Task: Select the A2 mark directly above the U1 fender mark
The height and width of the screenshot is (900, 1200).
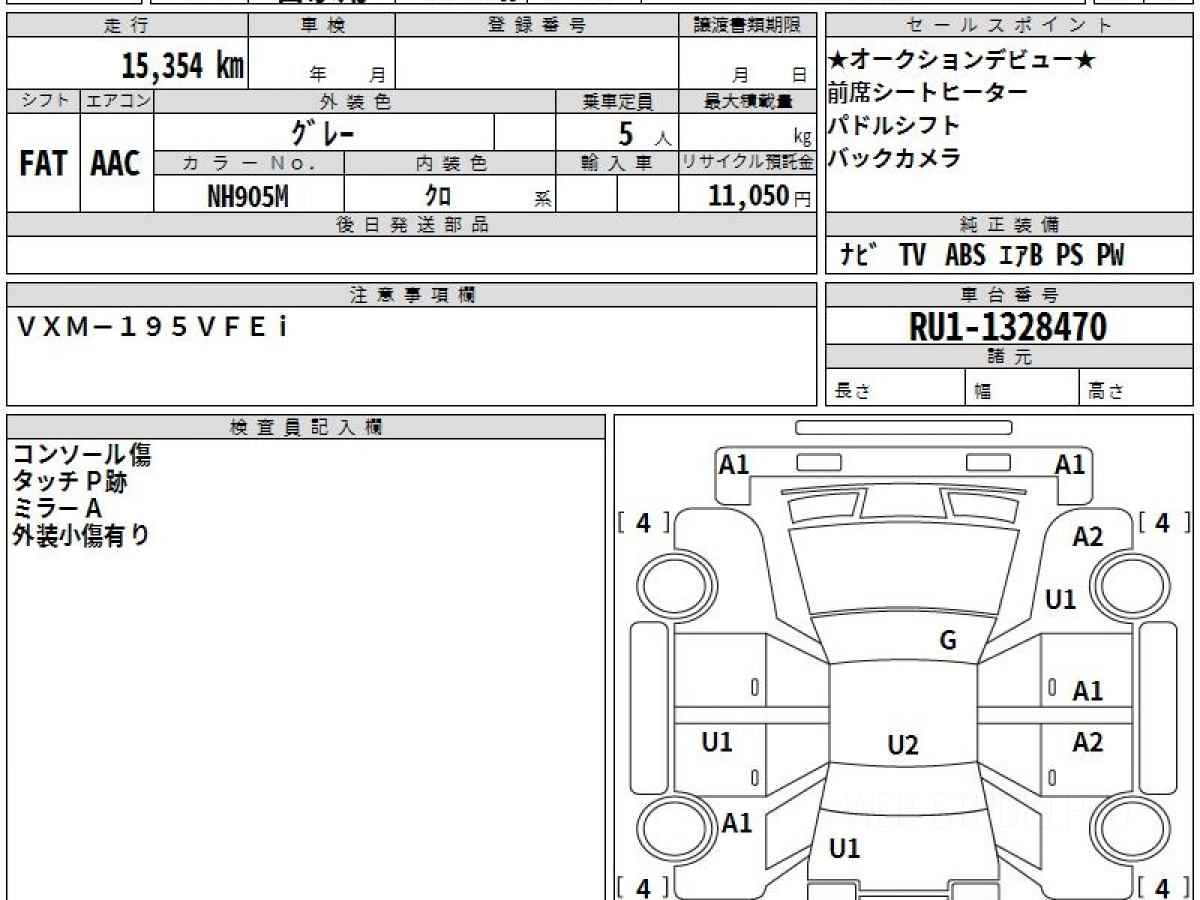Action: (1088, 537)
